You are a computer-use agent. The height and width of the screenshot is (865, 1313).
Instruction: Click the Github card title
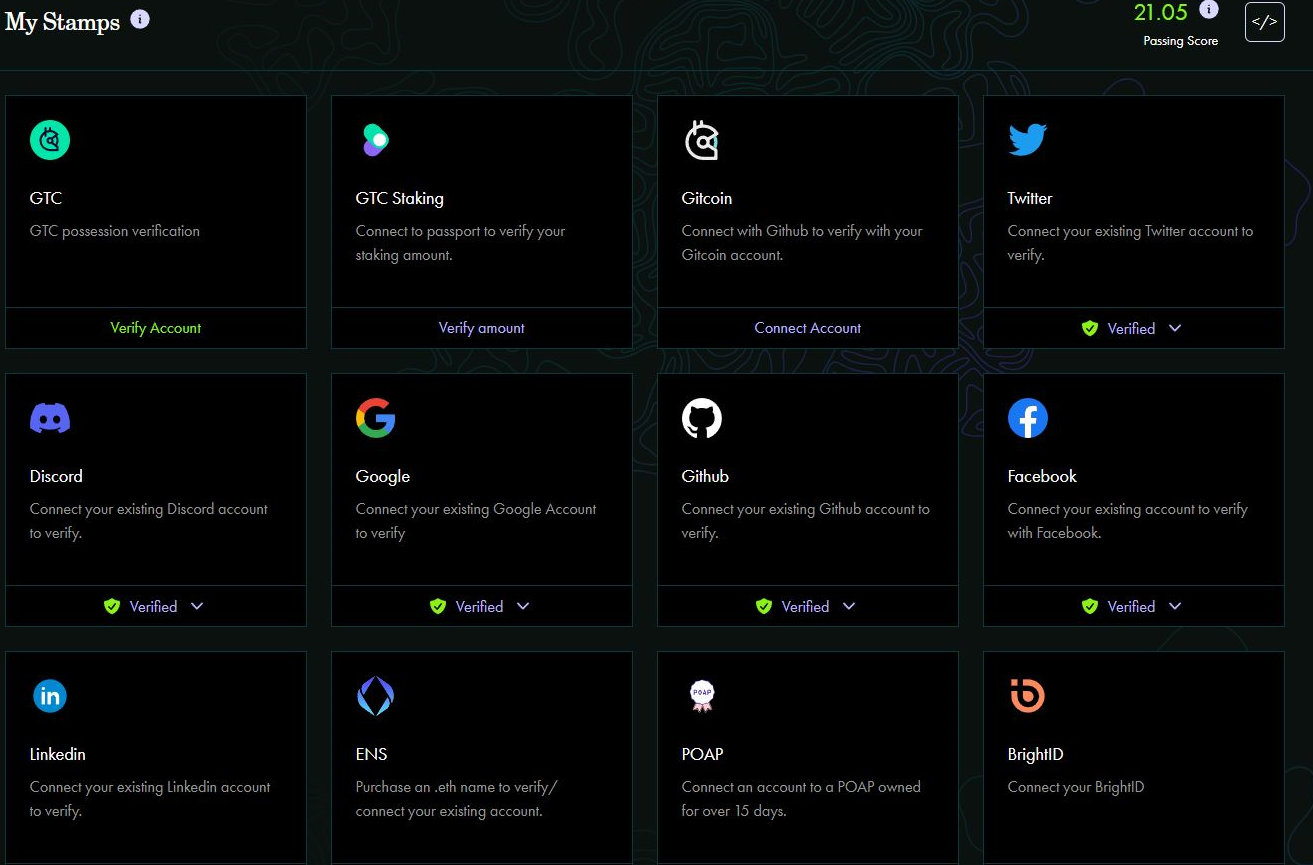pyautogui.click(x=705, y=476)
